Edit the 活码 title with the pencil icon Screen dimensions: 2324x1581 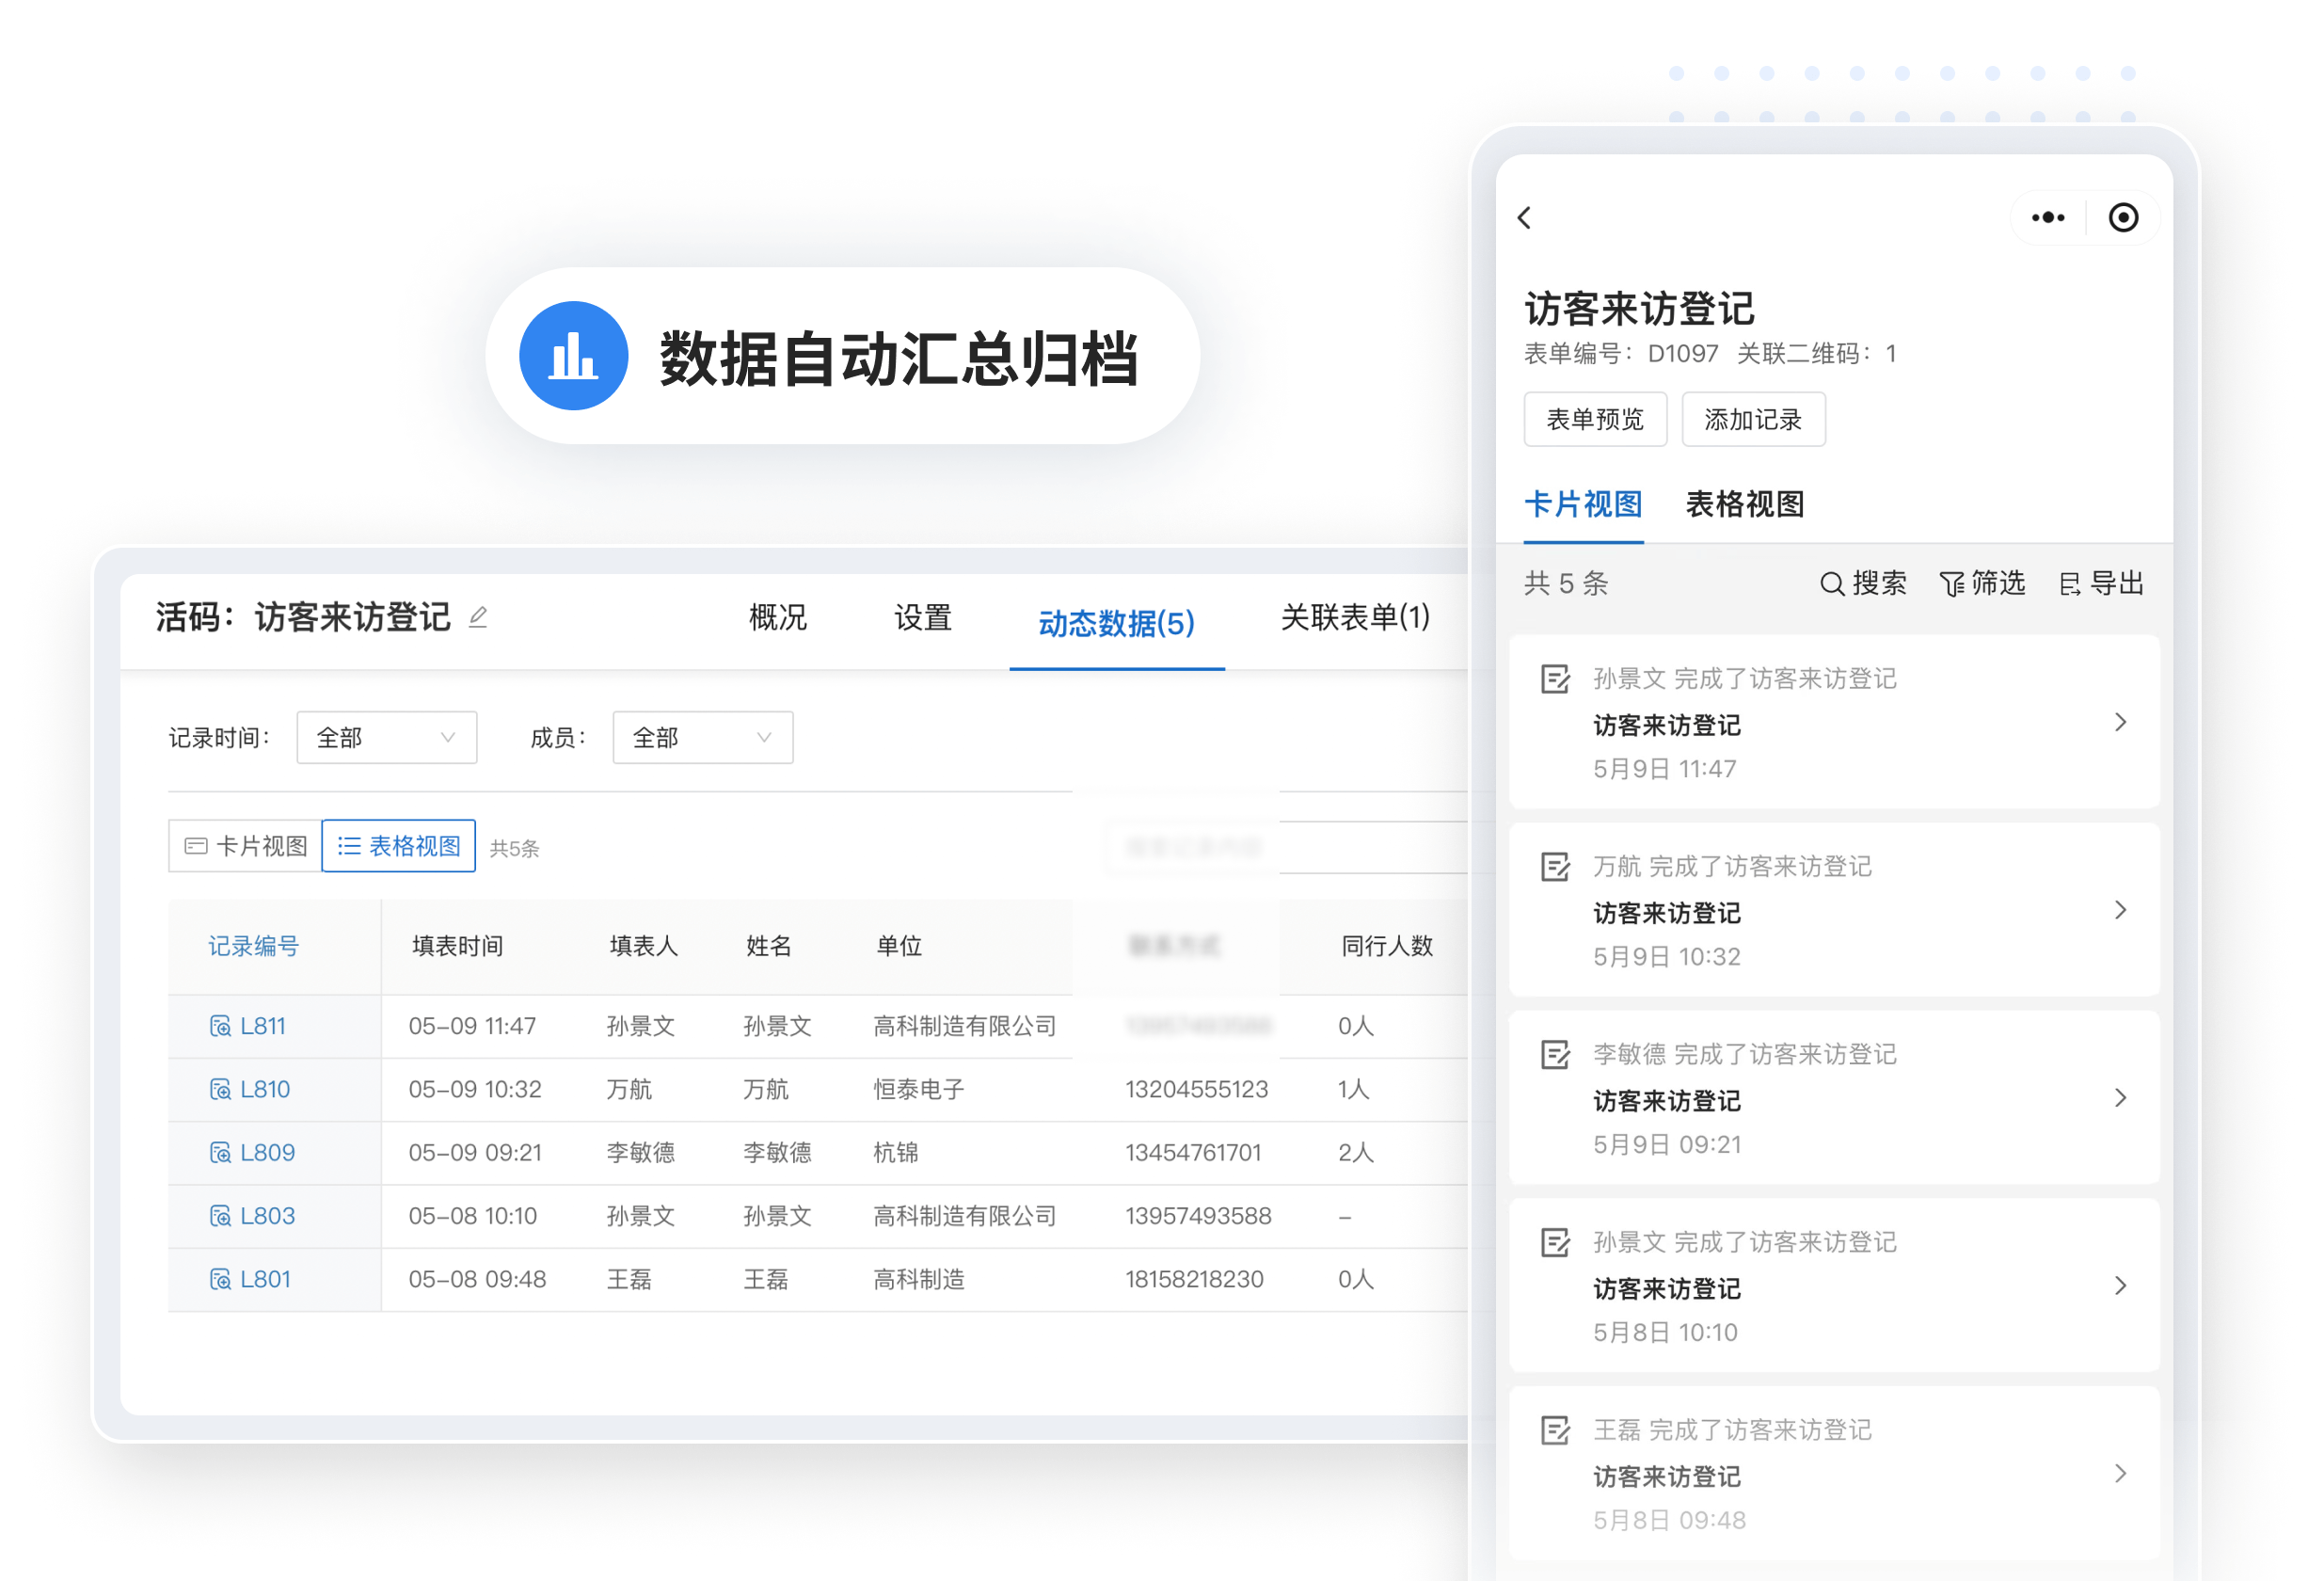click(478, 618)
